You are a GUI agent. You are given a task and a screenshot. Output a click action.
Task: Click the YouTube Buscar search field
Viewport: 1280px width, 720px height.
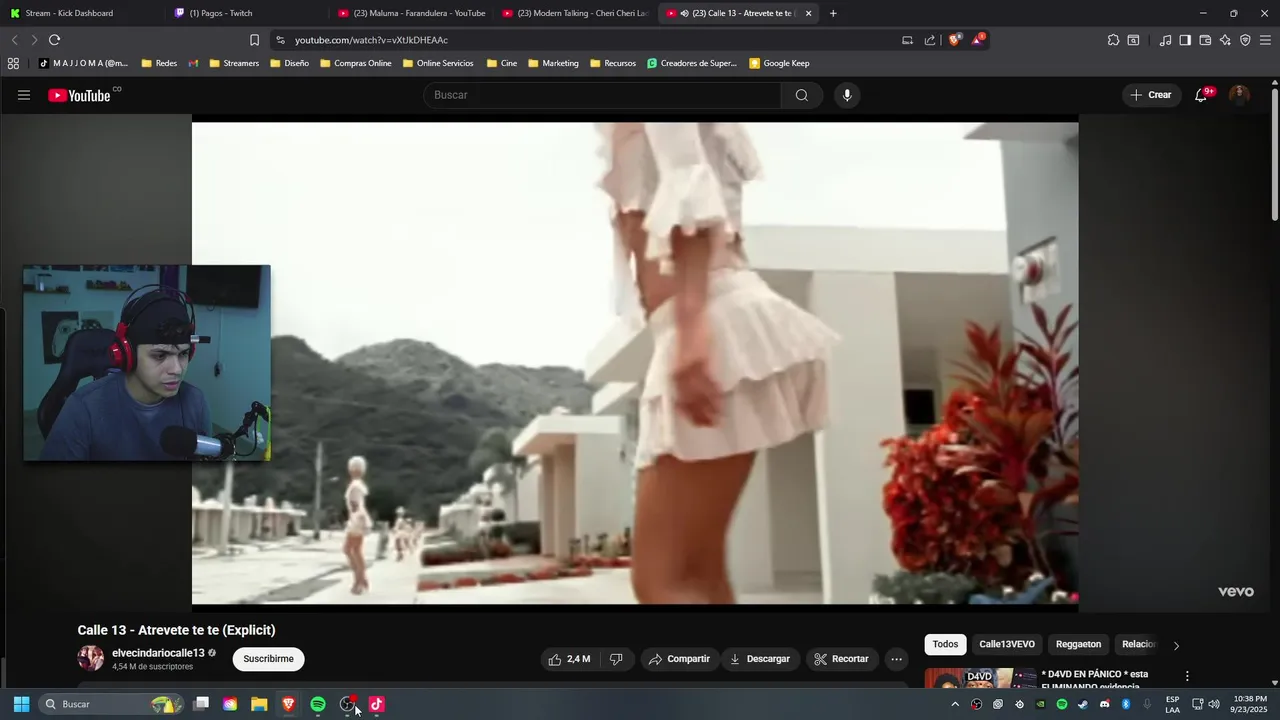602,95
